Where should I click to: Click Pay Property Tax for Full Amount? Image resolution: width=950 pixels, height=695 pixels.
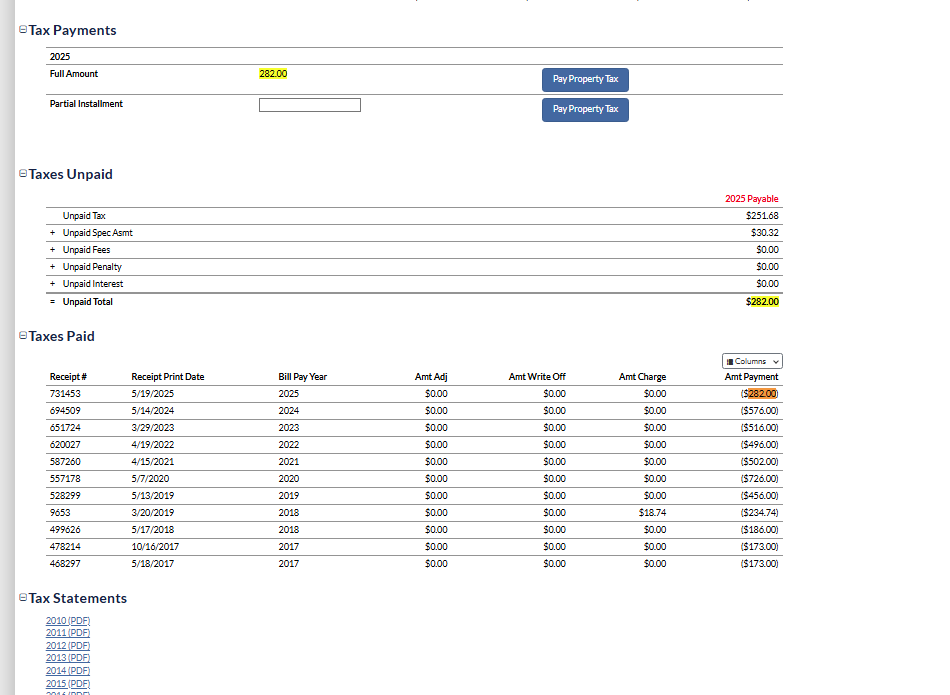pyautogui.click(x=585, y=79)
